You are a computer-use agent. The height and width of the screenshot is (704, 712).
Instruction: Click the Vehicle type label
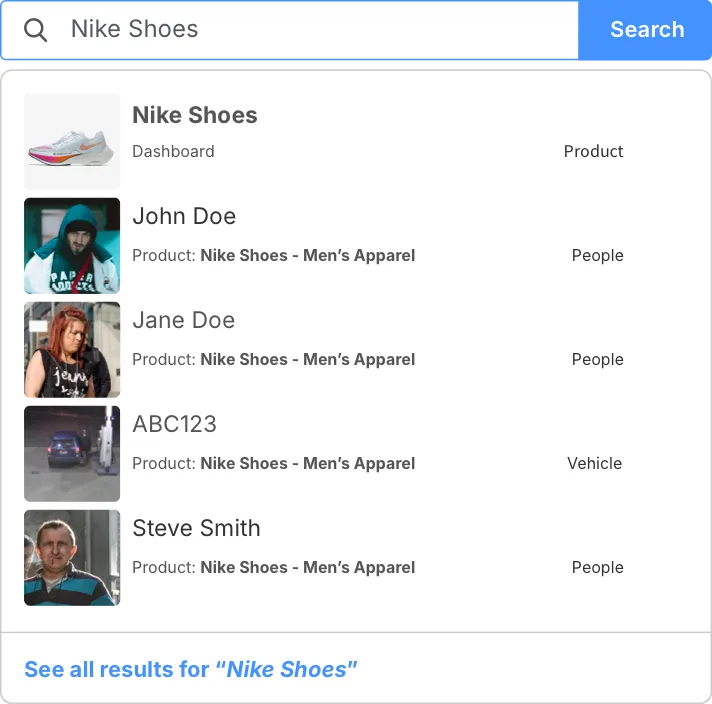595,463
